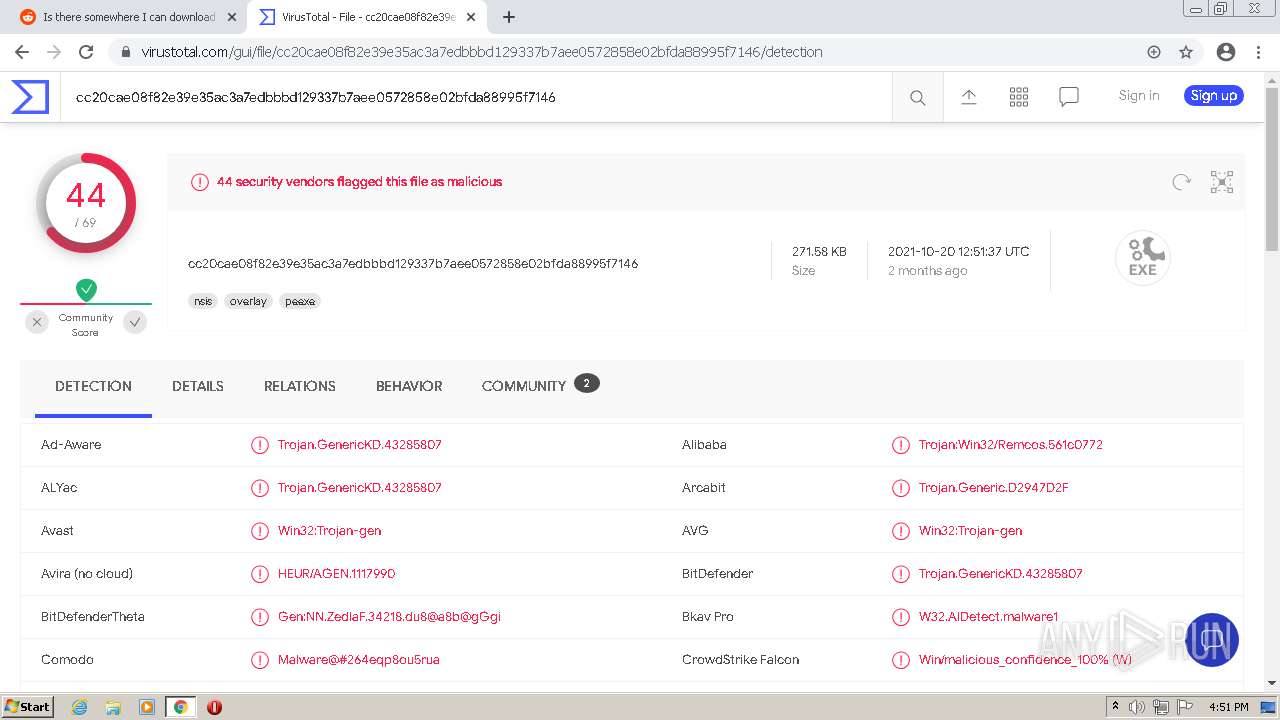Open the comment bubble icon

pos(1069,96)
